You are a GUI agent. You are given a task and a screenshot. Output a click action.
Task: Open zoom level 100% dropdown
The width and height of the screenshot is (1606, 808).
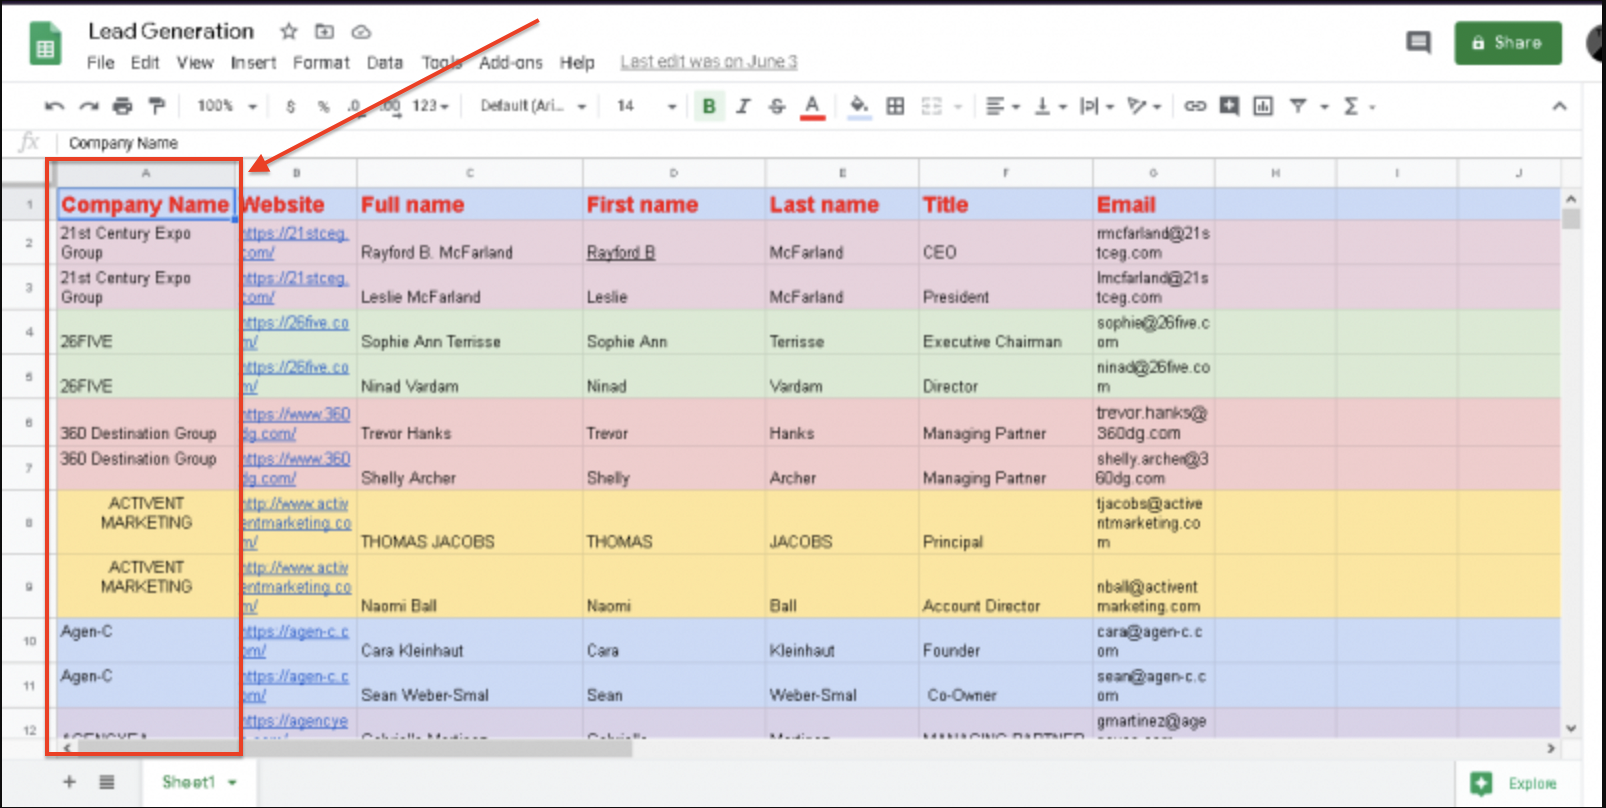(x=227, y=106)
